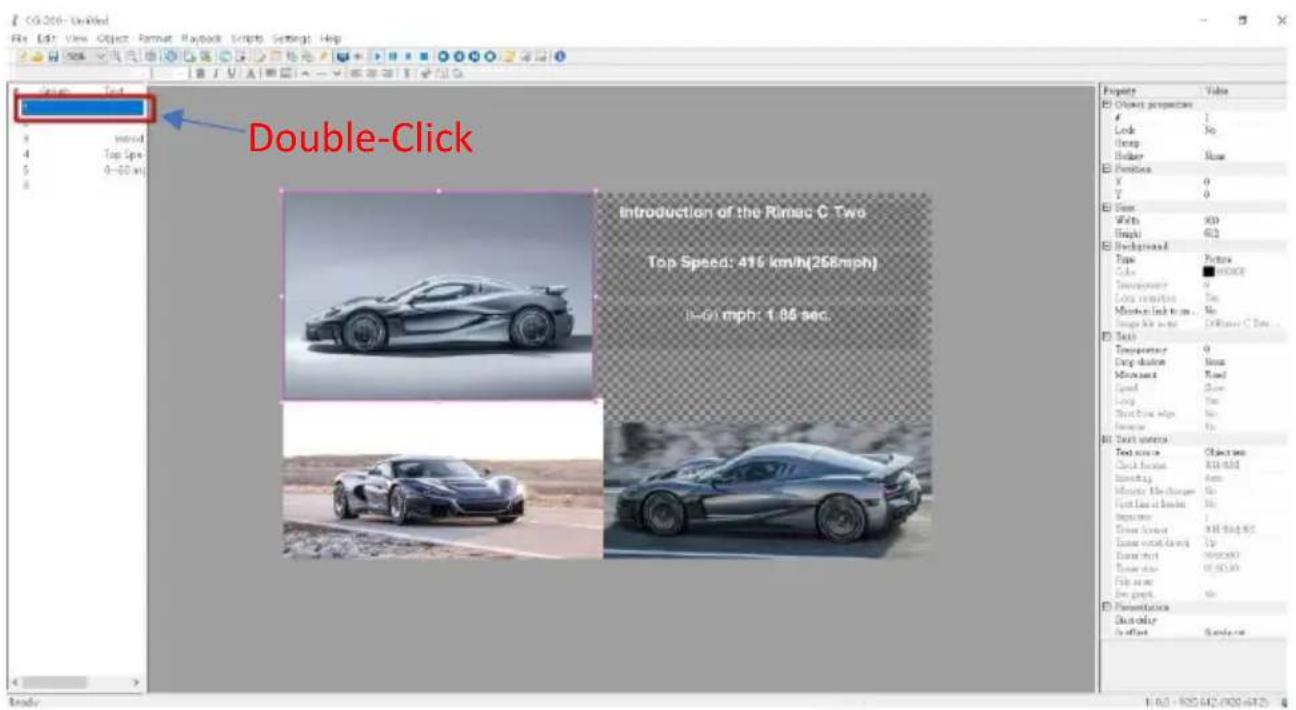Collapse the Presentation section
The height and width of the screenshot is (710, 1296).
pyautogui.click(x=1107, y=608)
